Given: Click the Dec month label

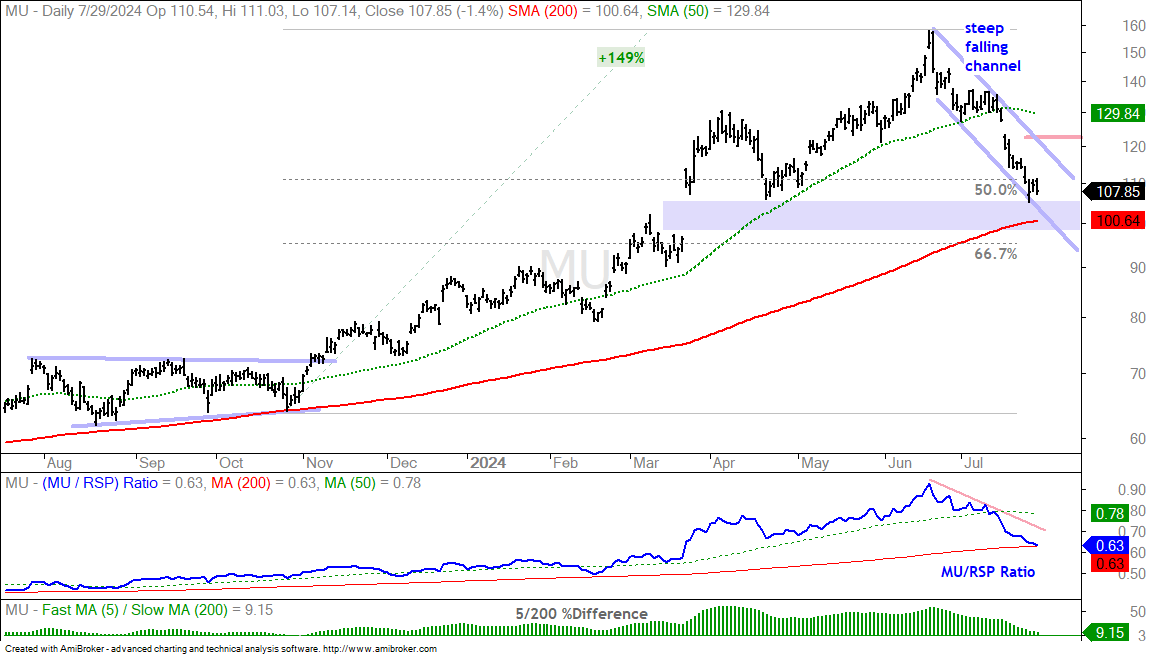Looking at the screenshot, I should click(403, 463).
